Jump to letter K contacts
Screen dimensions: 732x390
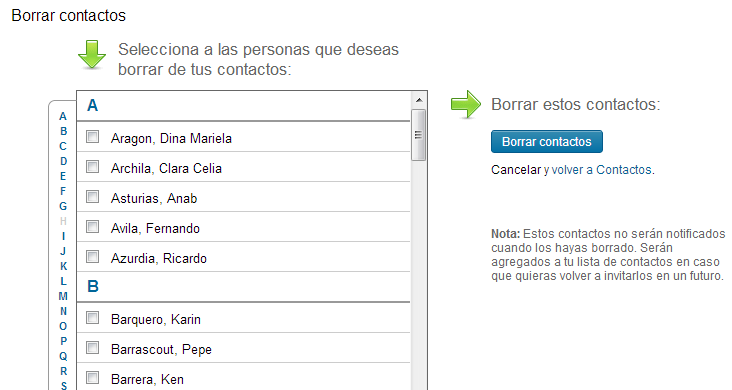click(63, 266)
